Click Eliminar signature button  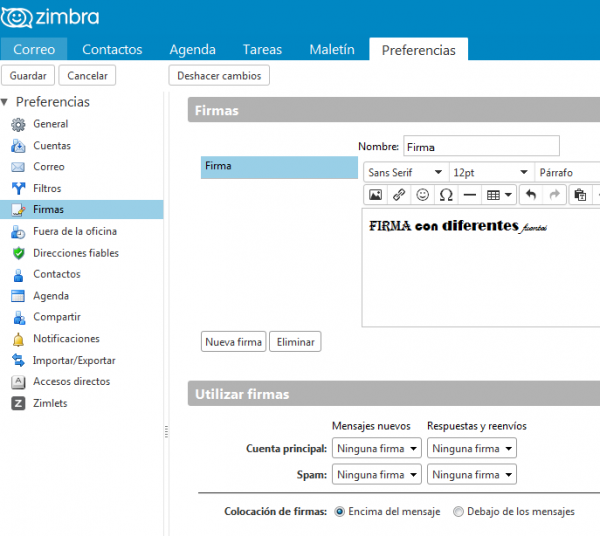[295, 342]
